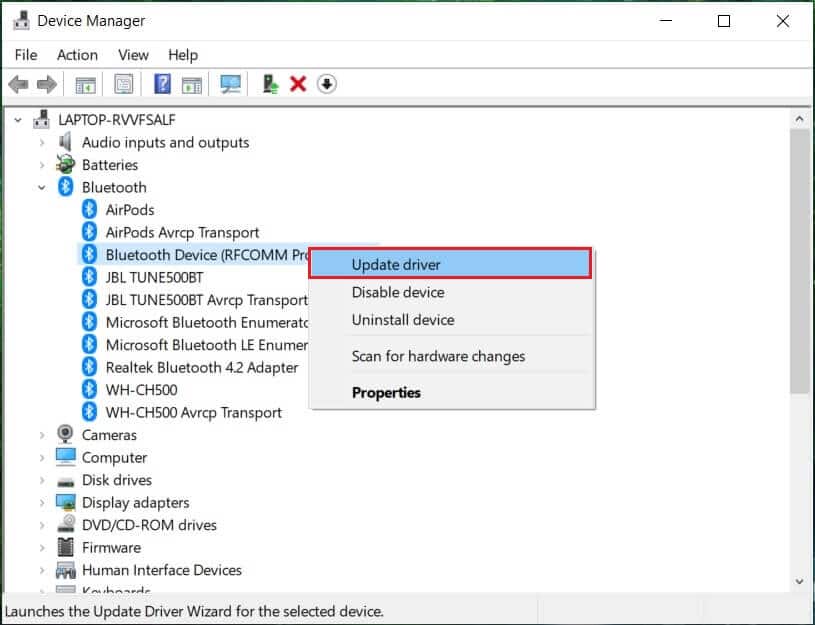Open the Action menu
815x625 pixels.
(77, 55)
